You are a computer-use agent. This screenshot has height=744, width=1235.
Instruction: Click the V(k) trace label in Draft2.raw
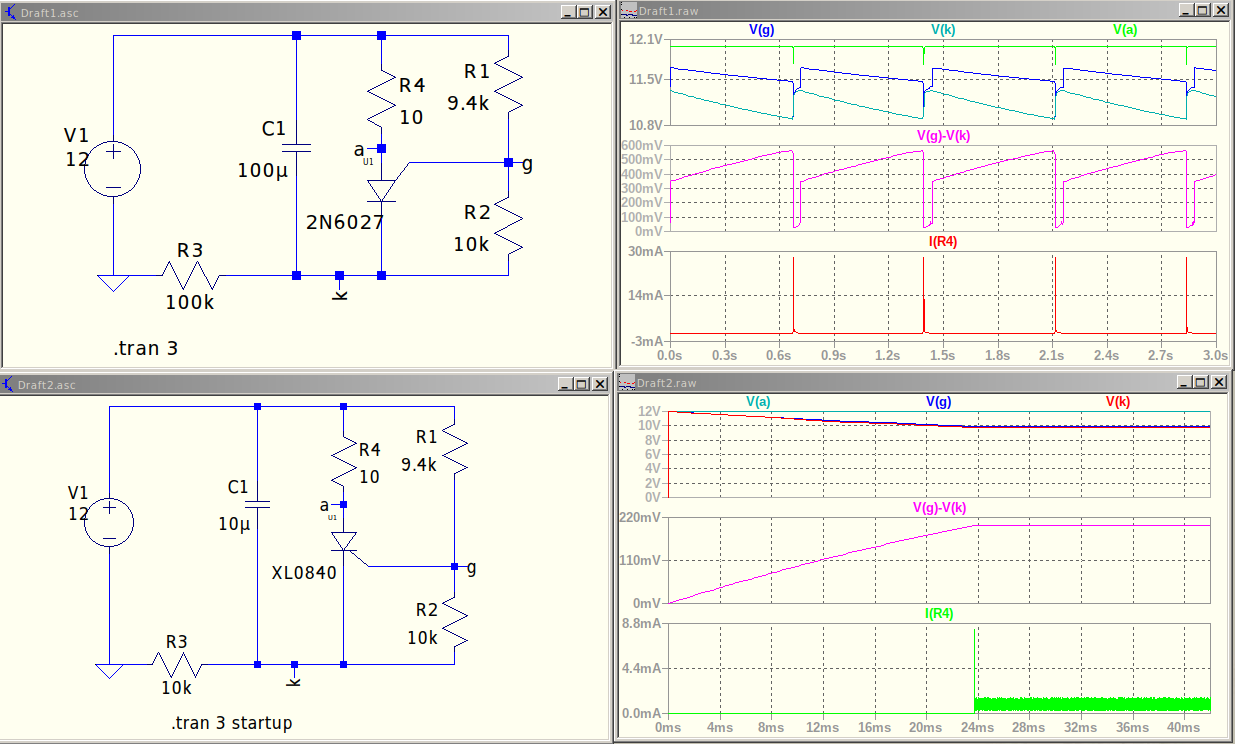coord(1118,401)
